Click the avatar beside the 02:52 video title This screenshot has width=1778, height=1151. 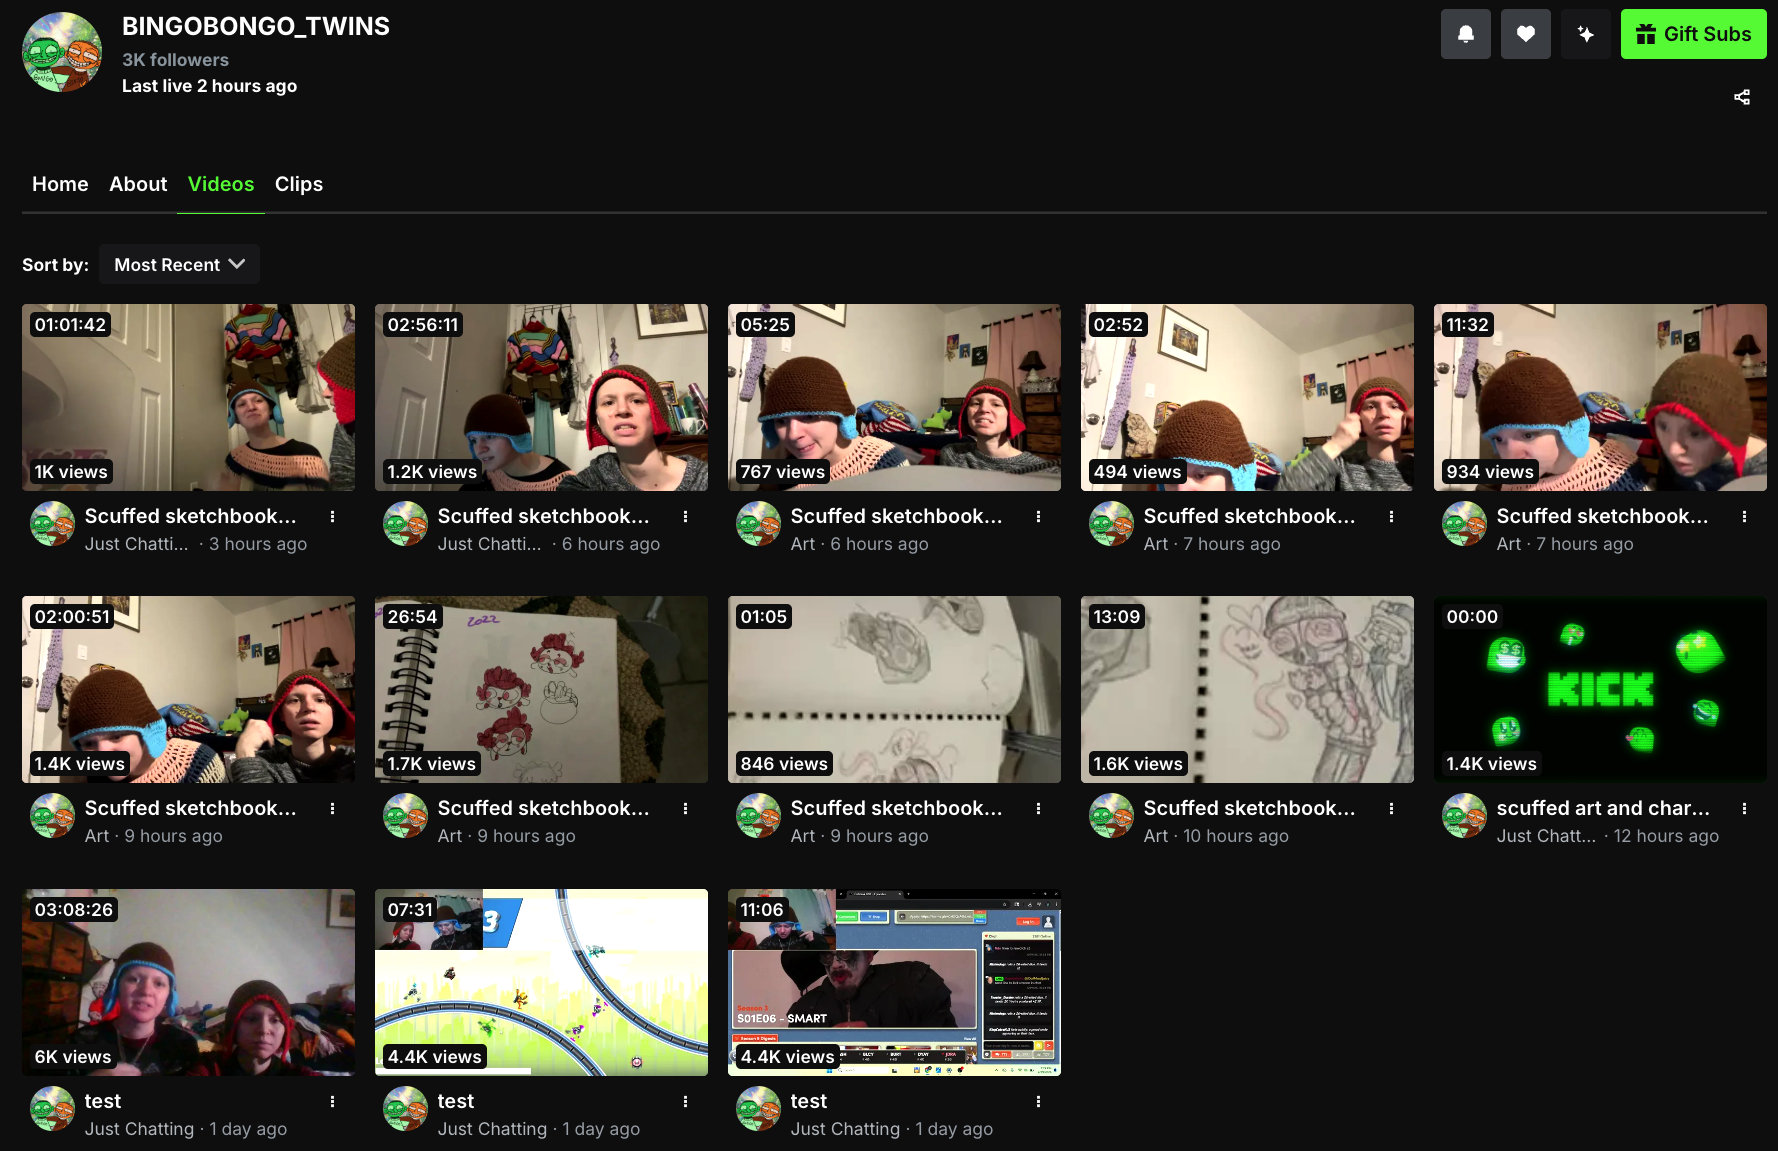tap(1112, 524)
